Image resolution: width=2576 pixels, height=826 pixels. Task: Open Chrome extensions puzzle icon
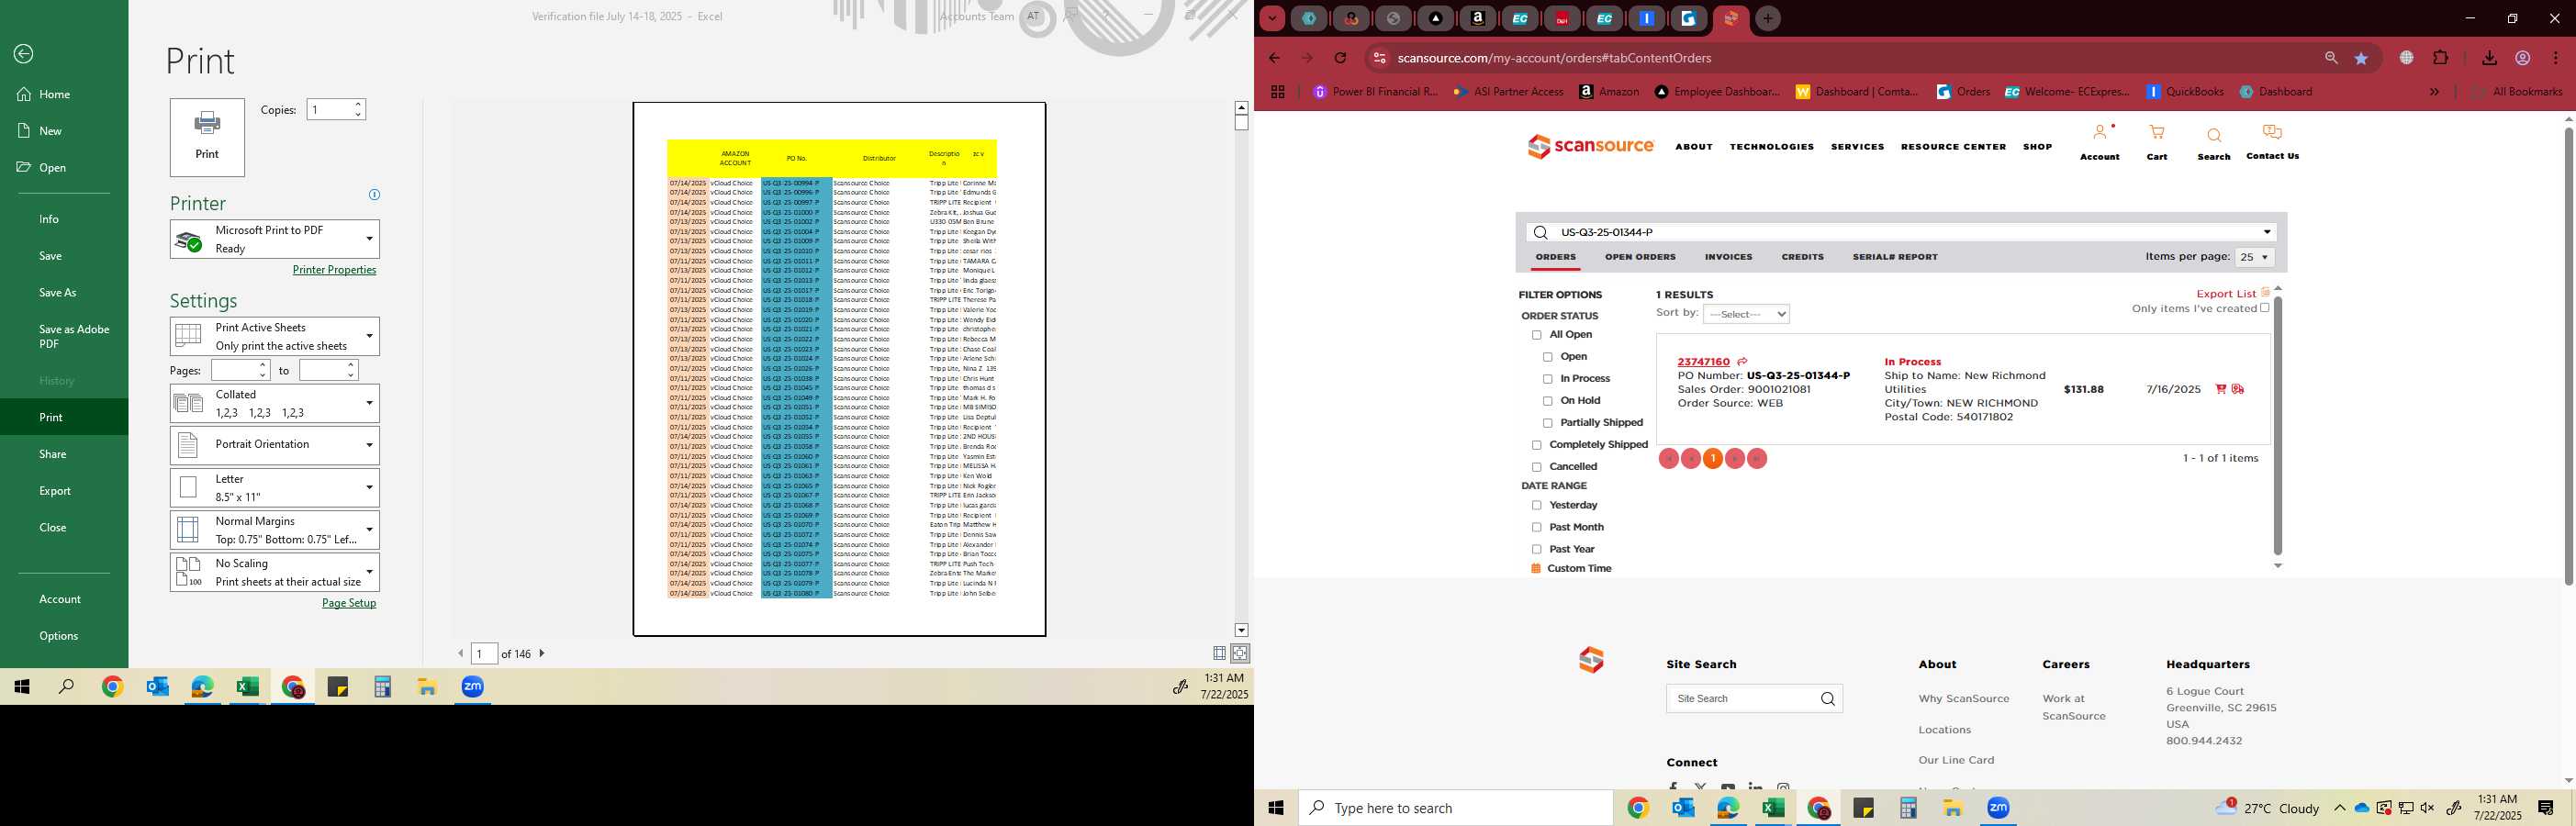2440,58
